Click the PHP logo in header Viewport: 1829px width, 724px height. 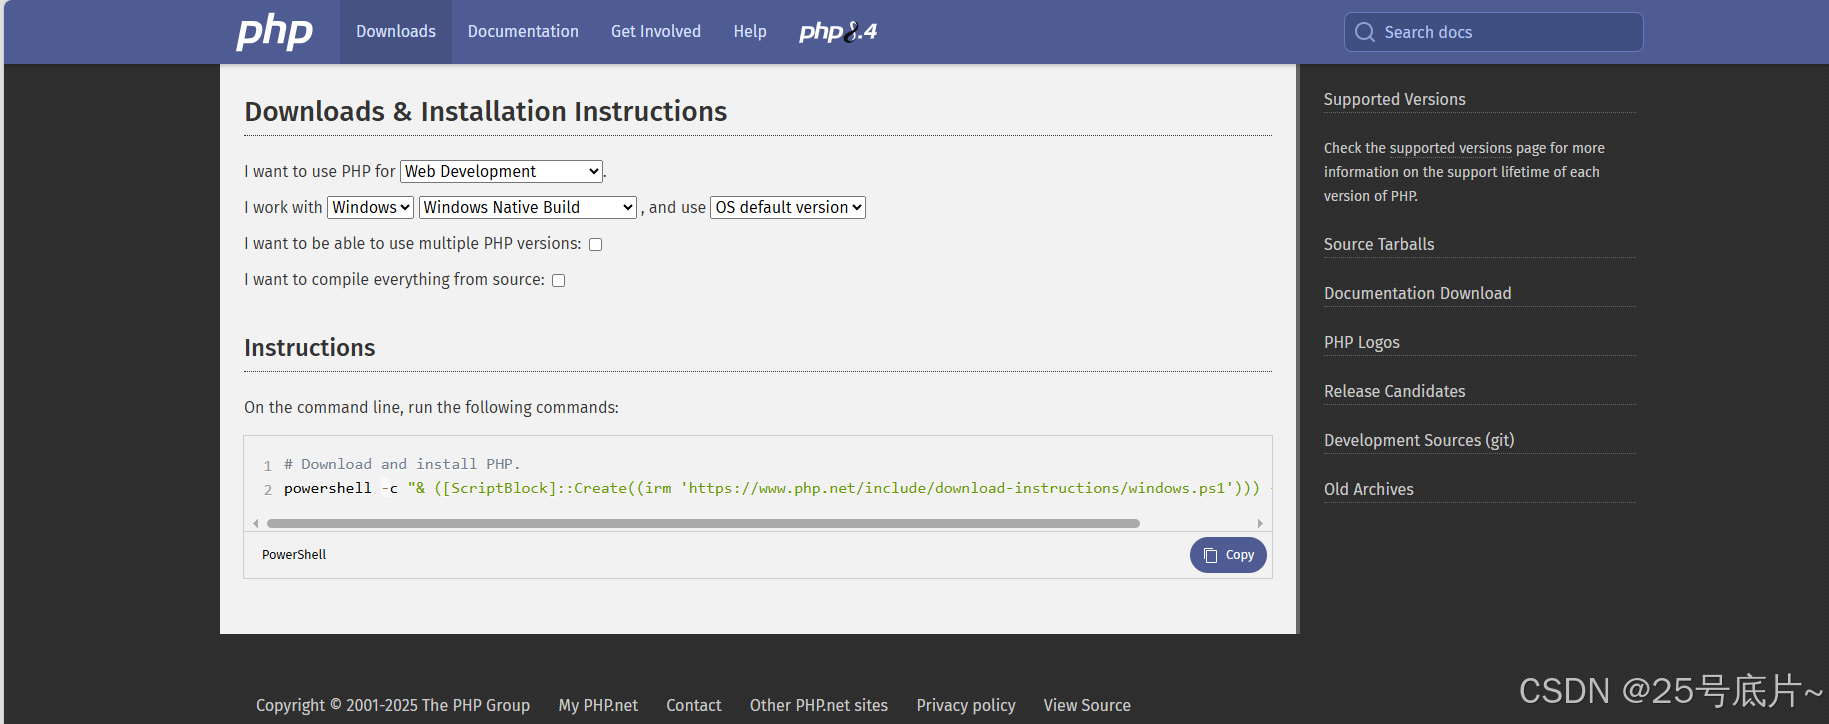[x=274, y=32]
